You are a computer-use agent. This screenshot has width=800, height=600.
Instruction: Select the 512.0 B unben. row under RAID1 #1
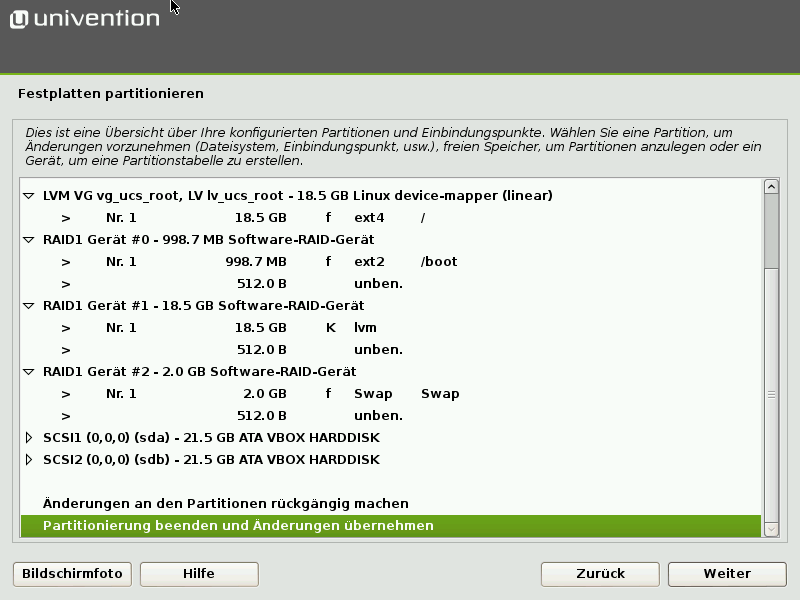click(x=391, y=350)
